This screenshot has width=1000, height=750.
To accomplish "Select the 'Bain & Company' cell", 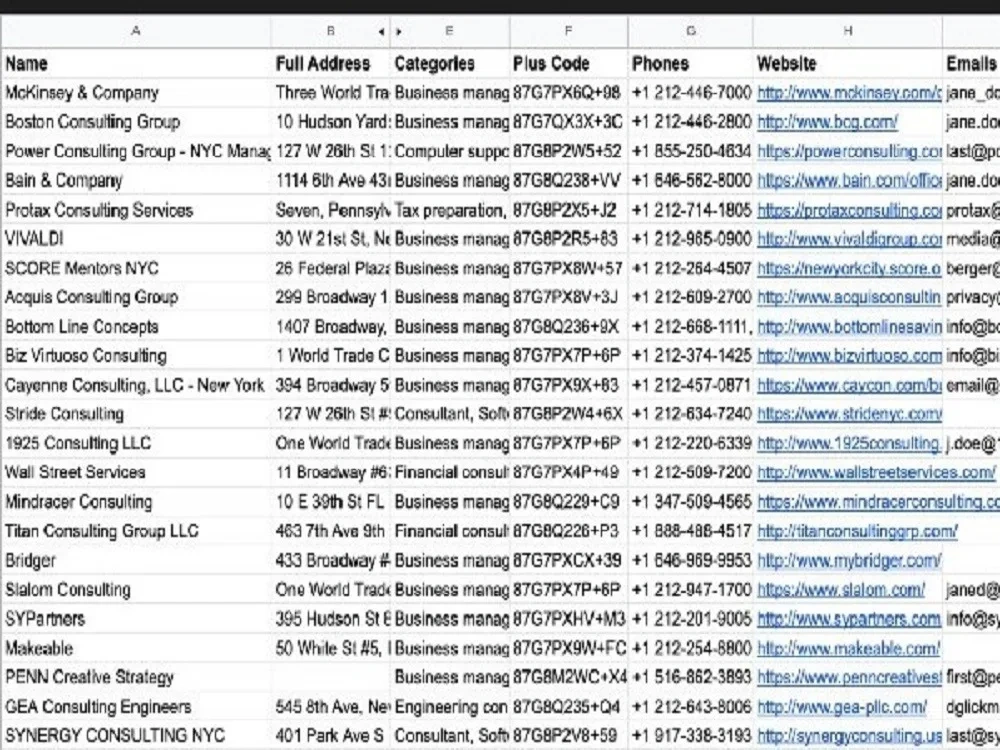I will [x=136, y=180].
